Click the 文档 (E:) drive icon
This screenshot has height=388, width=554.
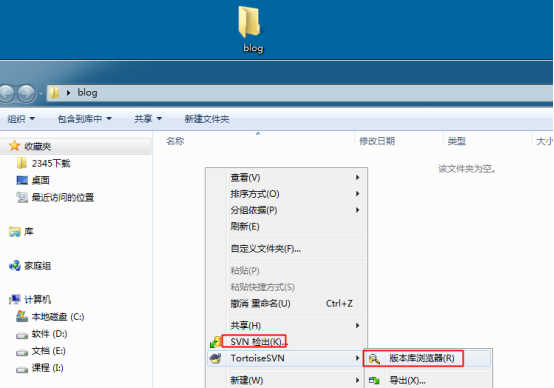[x=22, y=352]
